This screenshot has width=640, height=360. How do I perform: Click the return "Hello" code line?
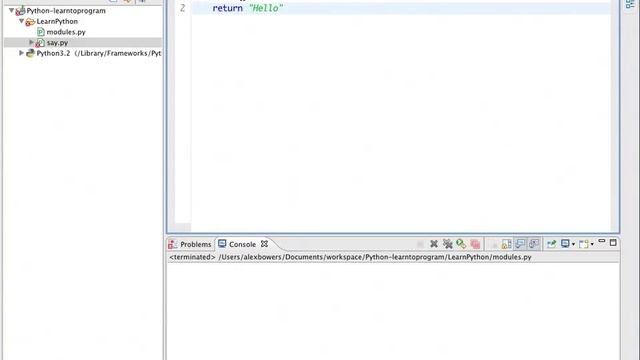tap(247, 8)
